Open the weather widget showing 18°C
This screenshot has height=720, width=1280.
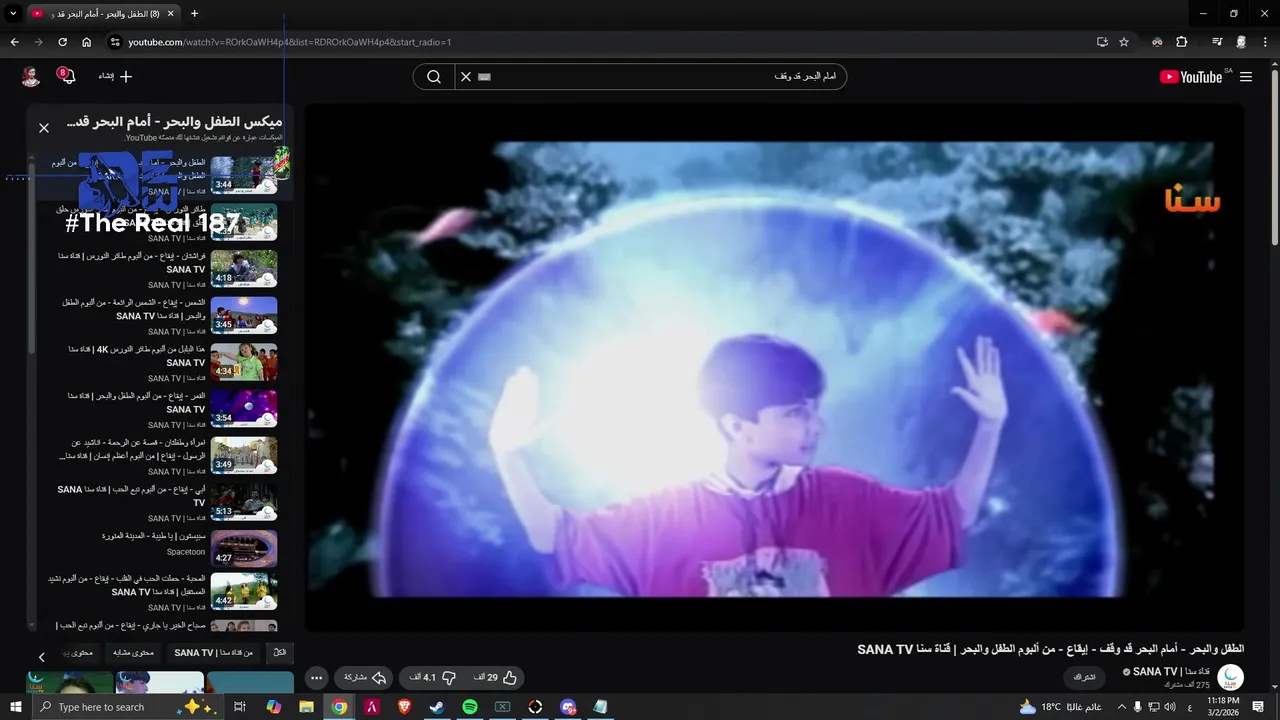(x=1060, y=707)
